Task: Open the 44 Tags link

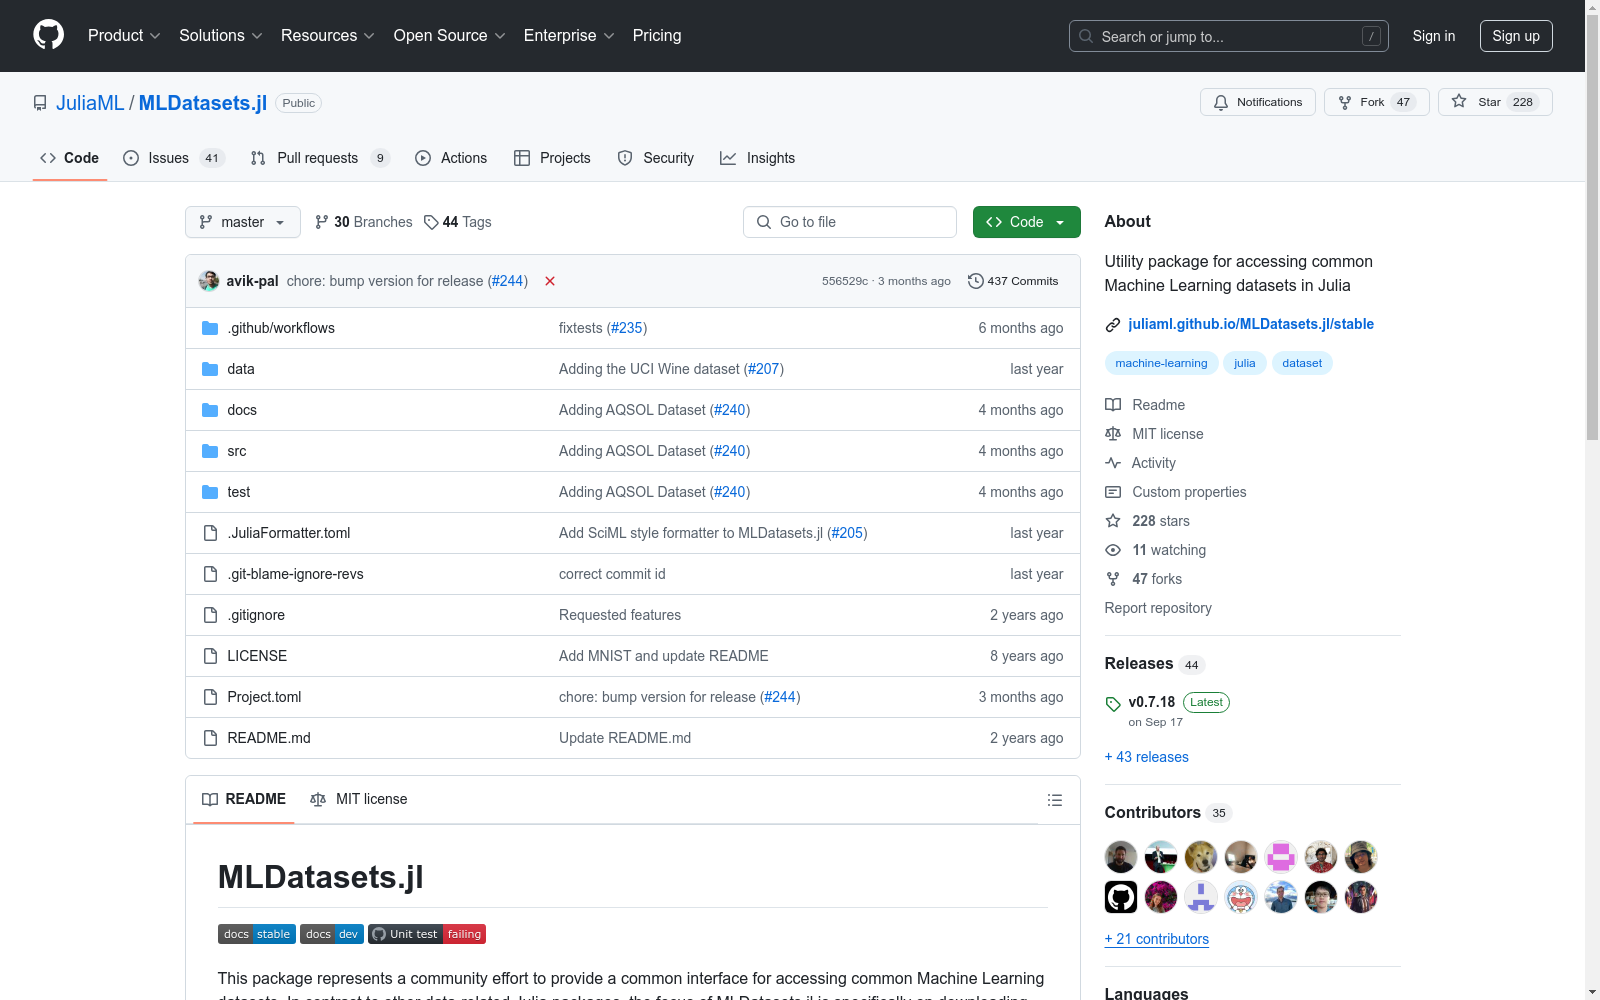Action: 458,222
